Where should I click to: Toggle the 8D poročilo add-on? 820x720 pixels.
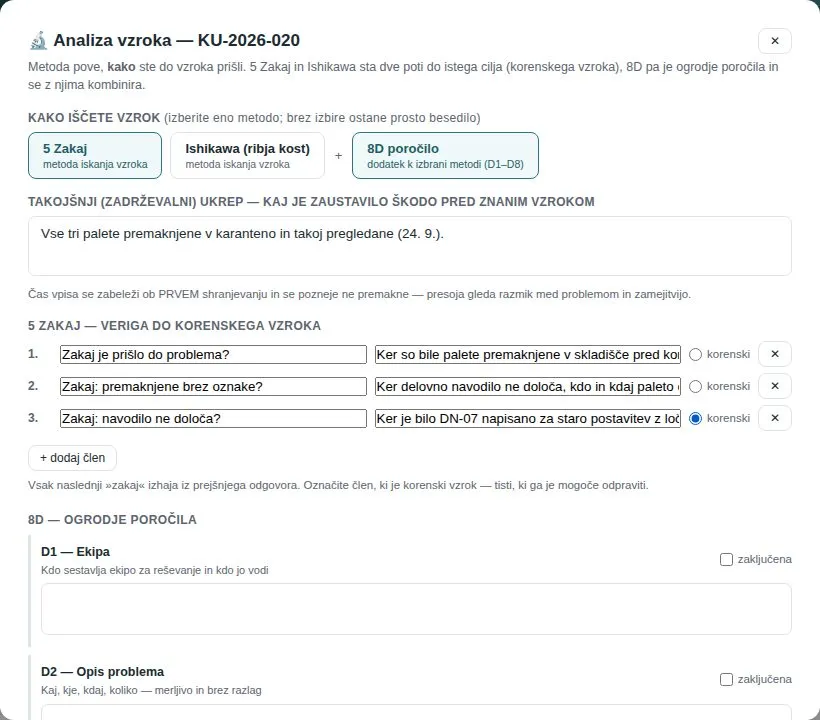pos(445,155)
